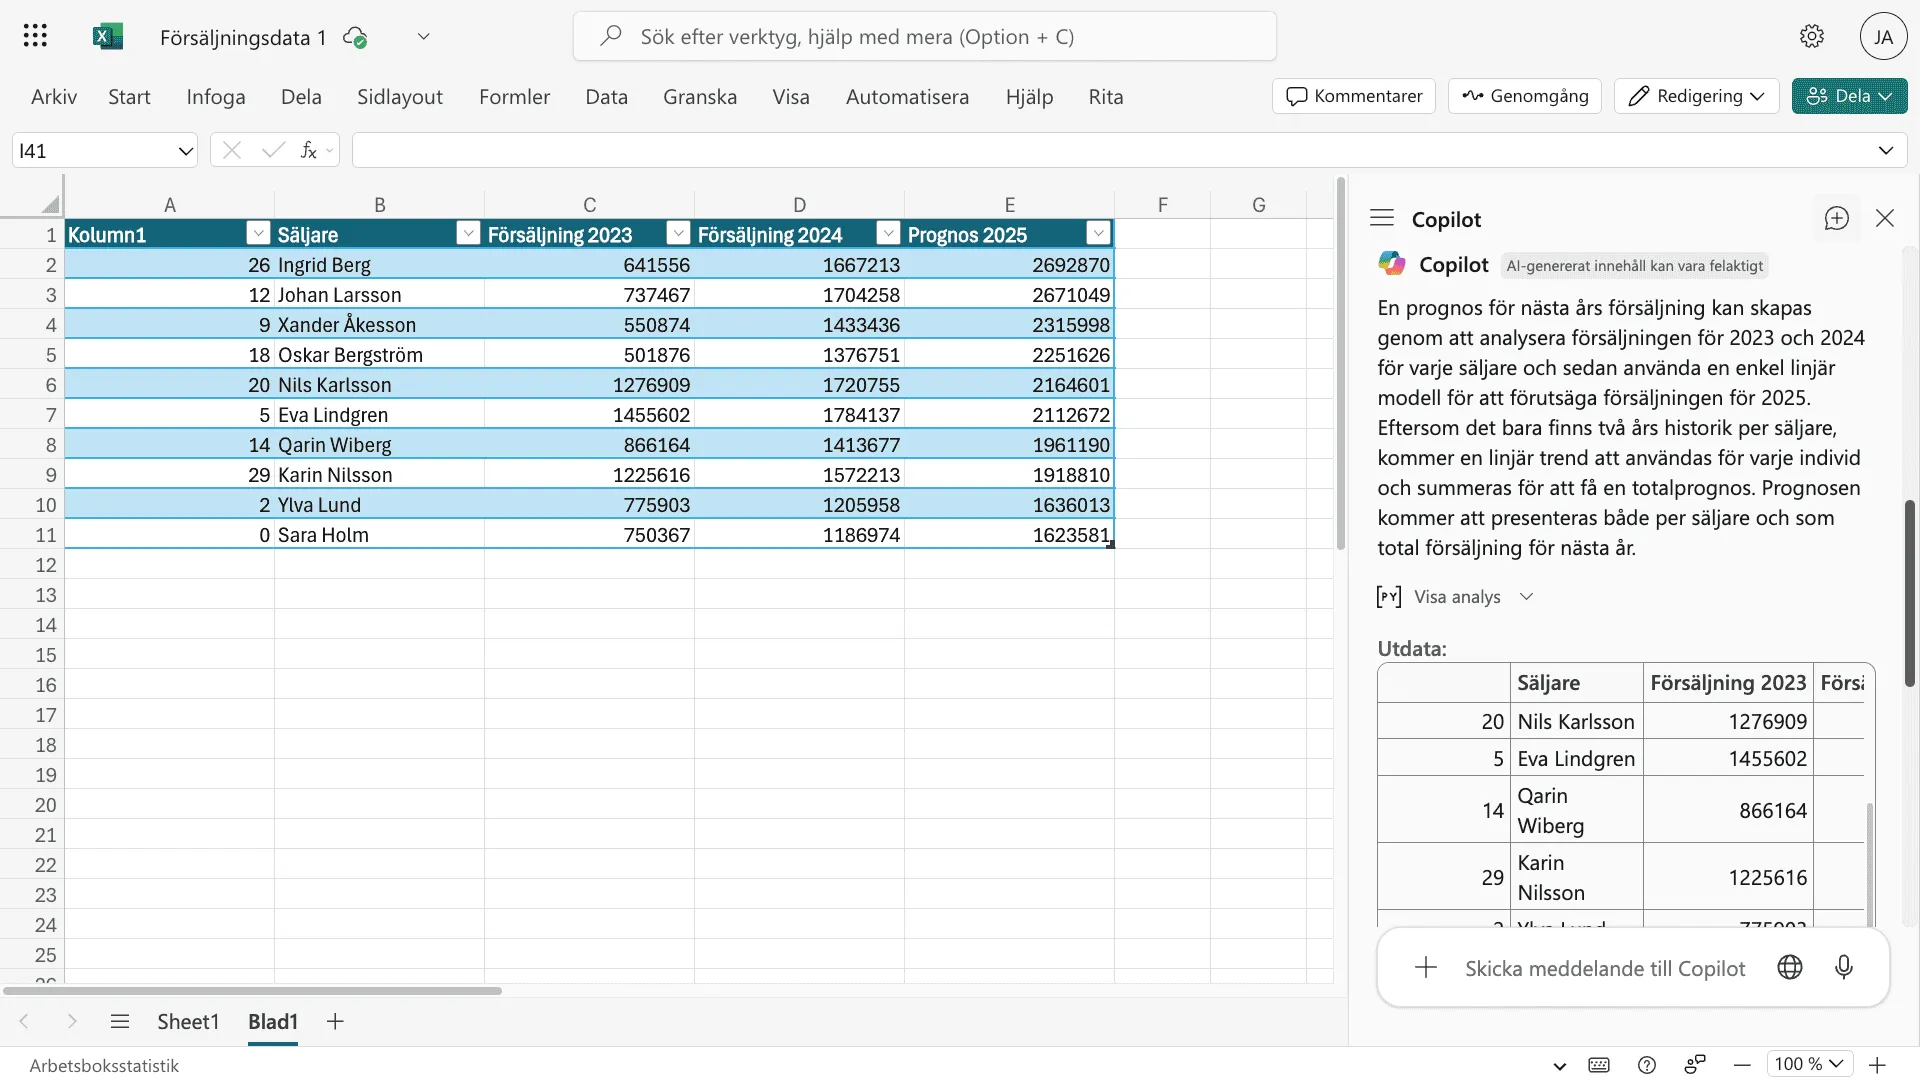Cancel formula entry with X icon
Image resolution: width=1920 pixels, height=1080 pixels.
232,150
